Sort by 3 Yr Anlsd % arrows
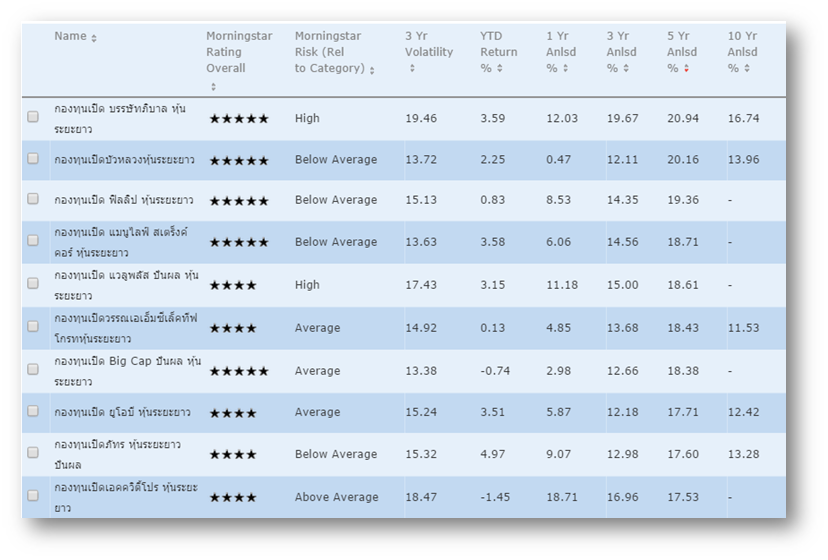 626,69
